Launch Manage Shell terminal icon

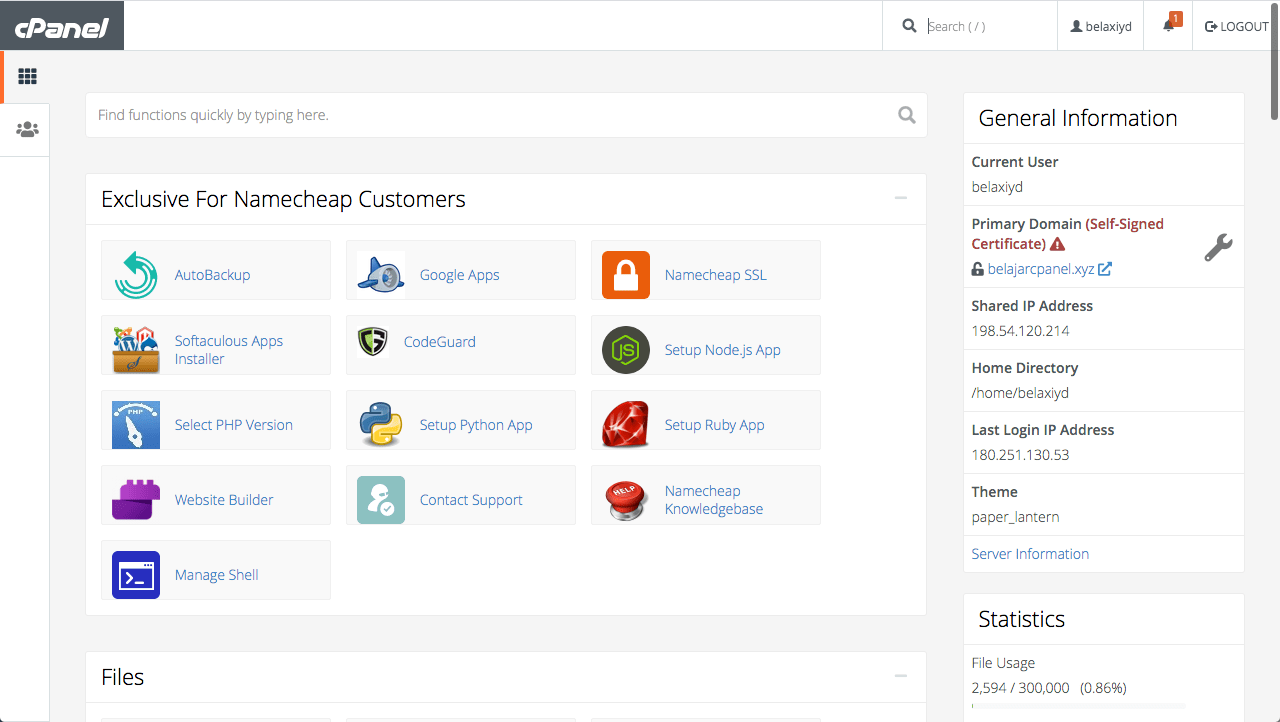(136, 574)
